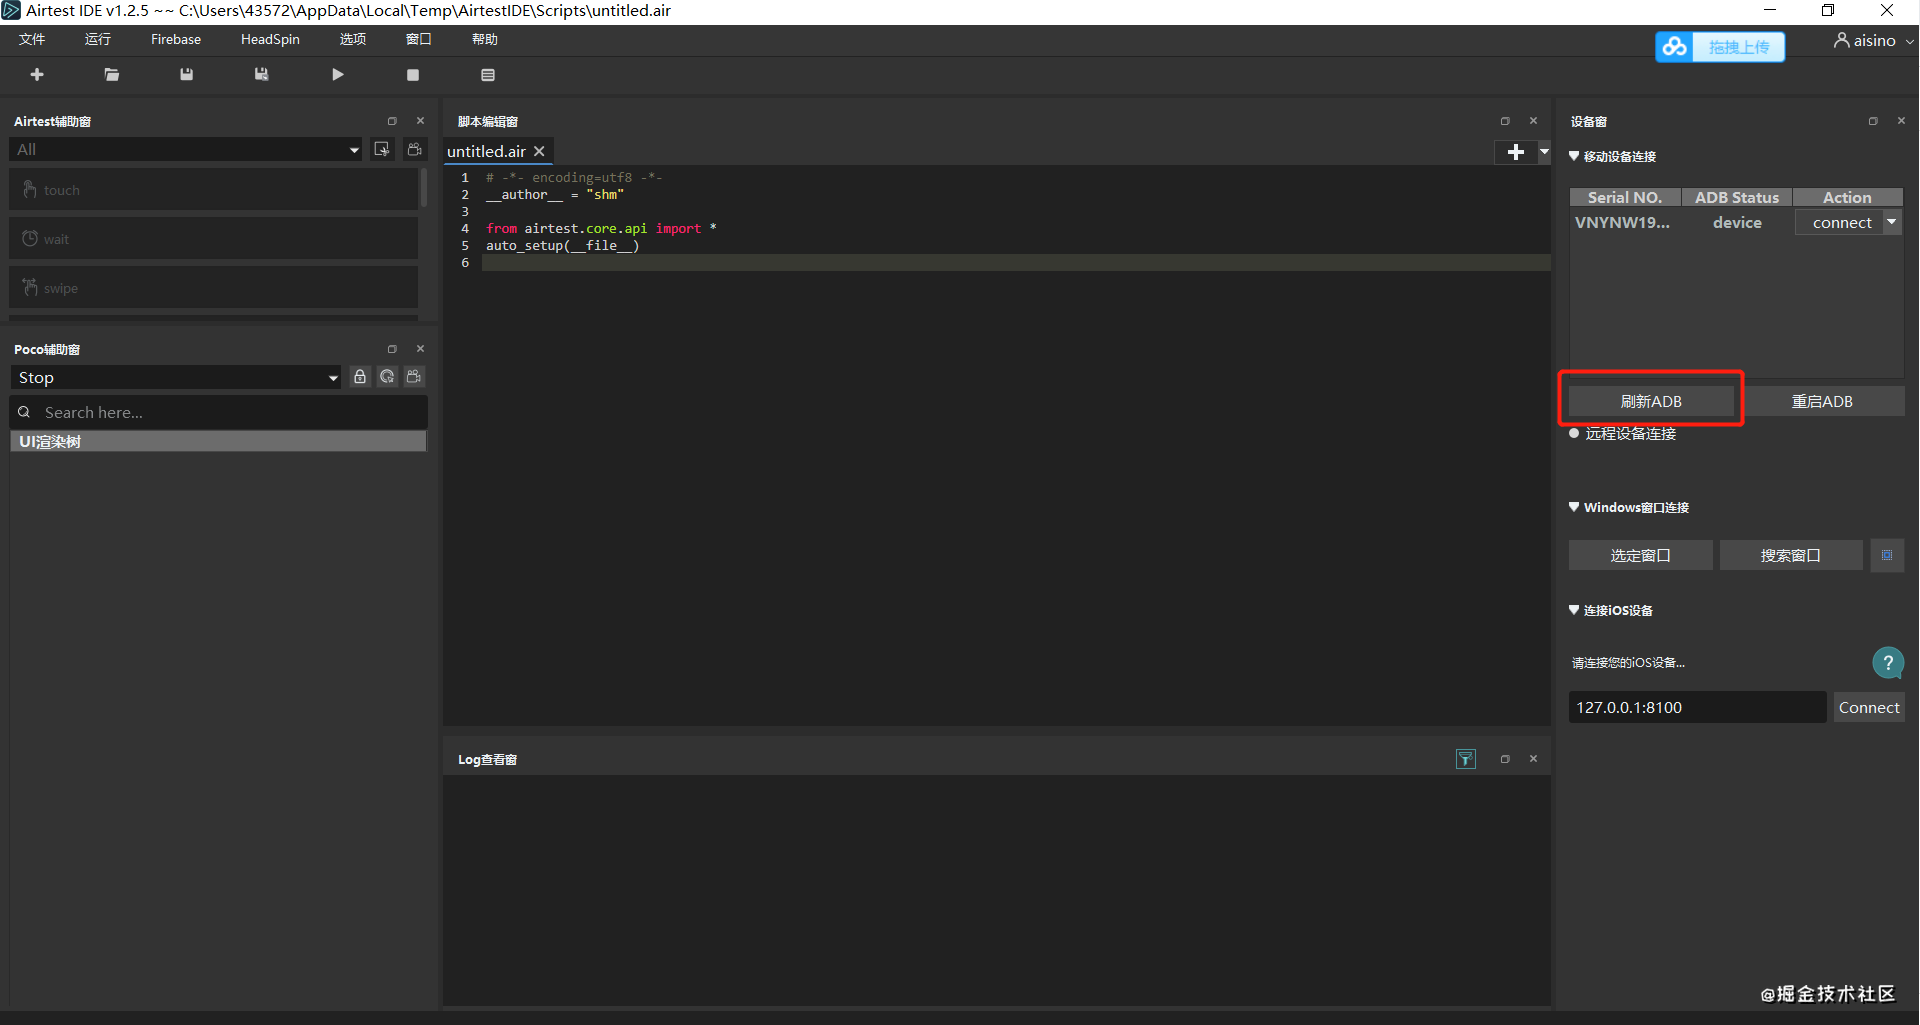Open a script with the folder icon
1920x1025 pixels.
112,75
